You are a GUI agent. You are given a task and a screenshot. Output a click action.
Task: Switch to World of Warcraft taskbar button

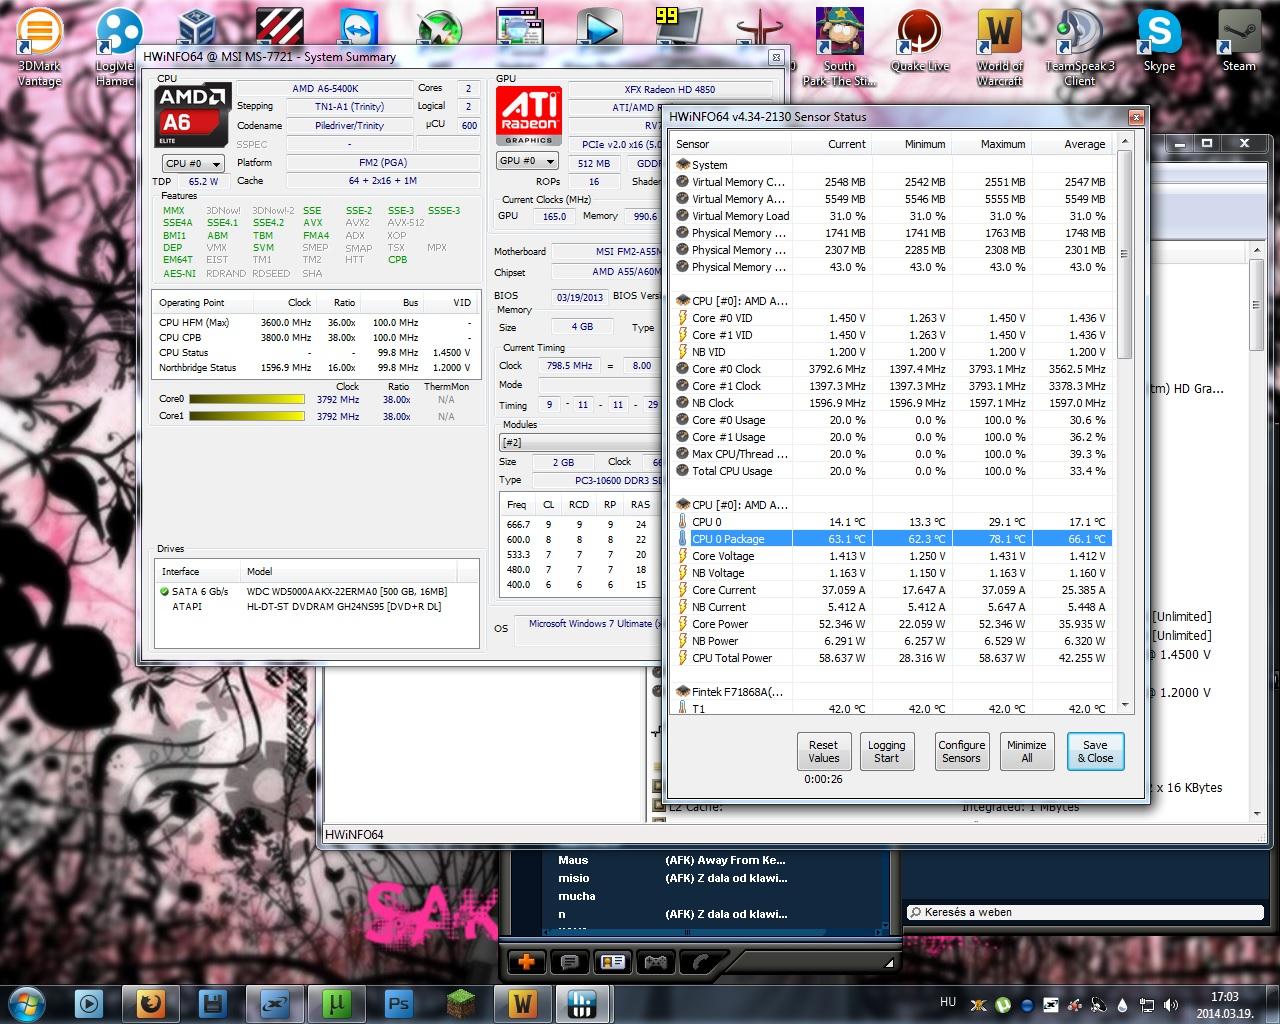click(x=523, y=1003)
